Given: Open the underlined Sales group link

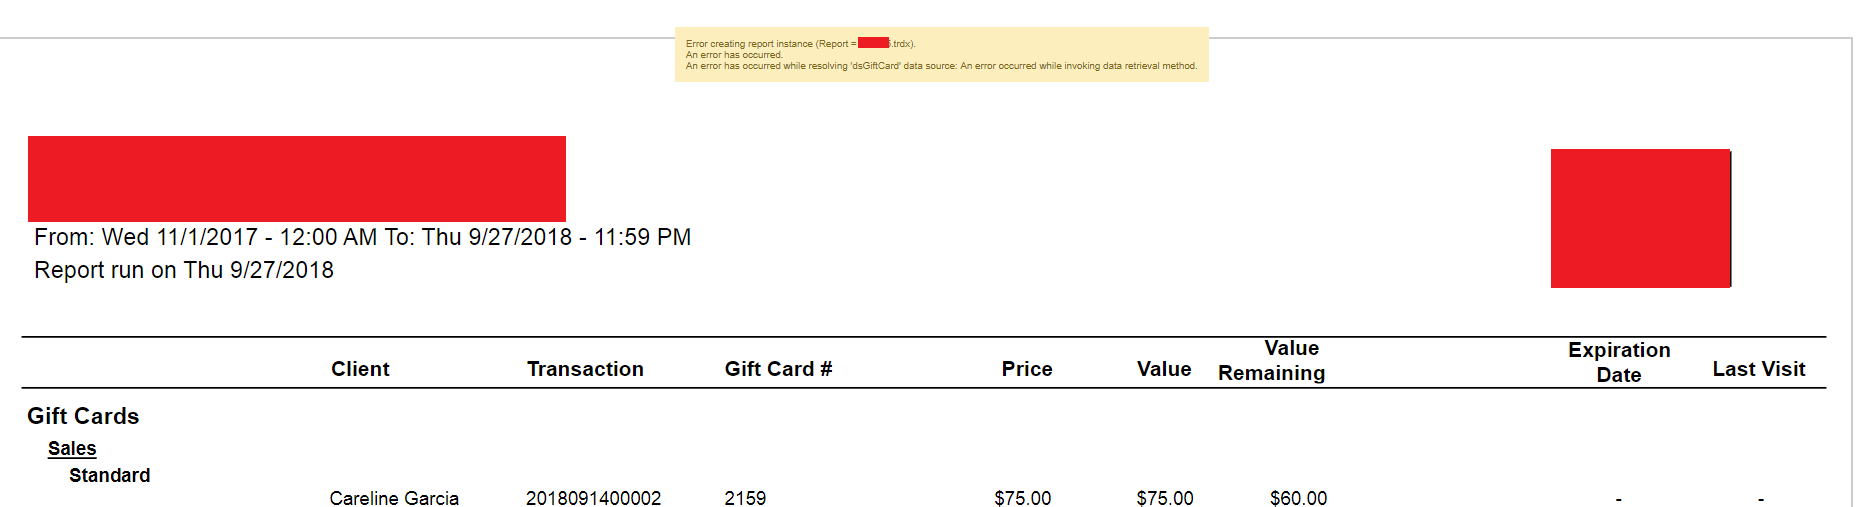Looking at the screenshot, I should click(x=72, y=448).
